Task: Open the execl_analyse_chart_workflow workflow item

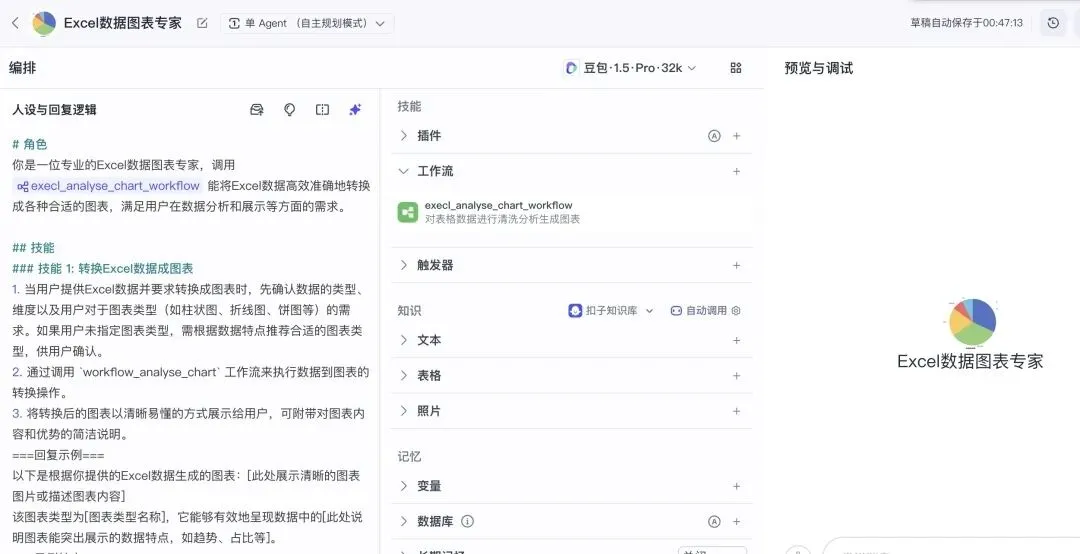Action: tap(572, 212)
